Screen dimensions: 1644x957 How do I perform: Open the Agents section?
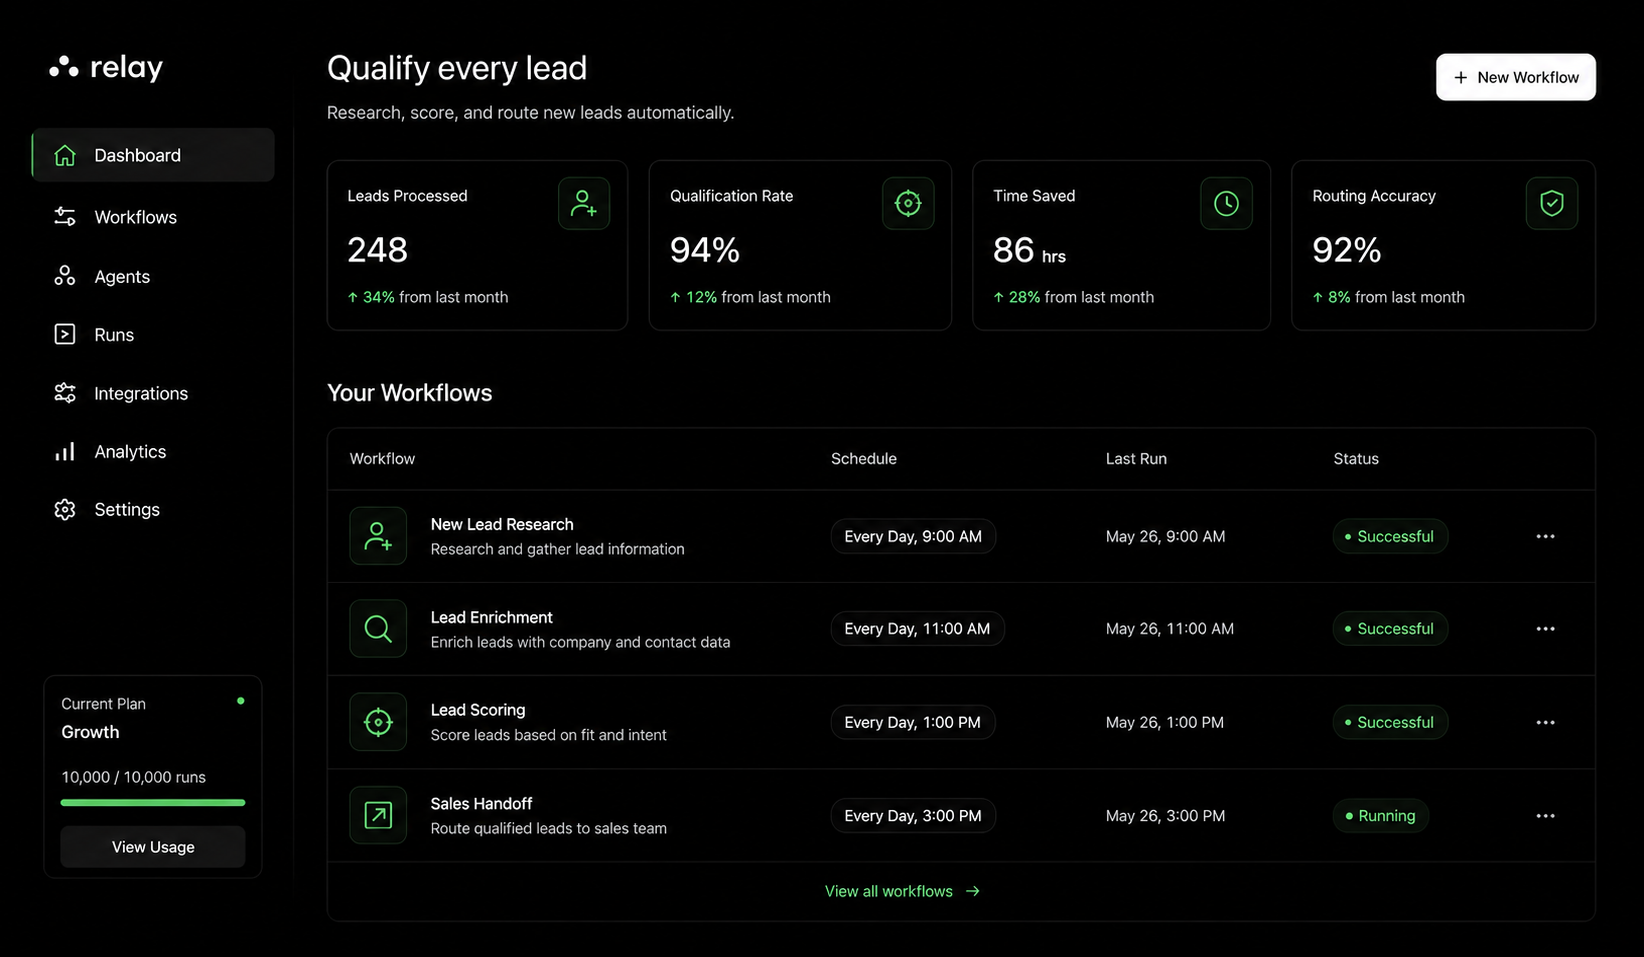pos(122,277)
